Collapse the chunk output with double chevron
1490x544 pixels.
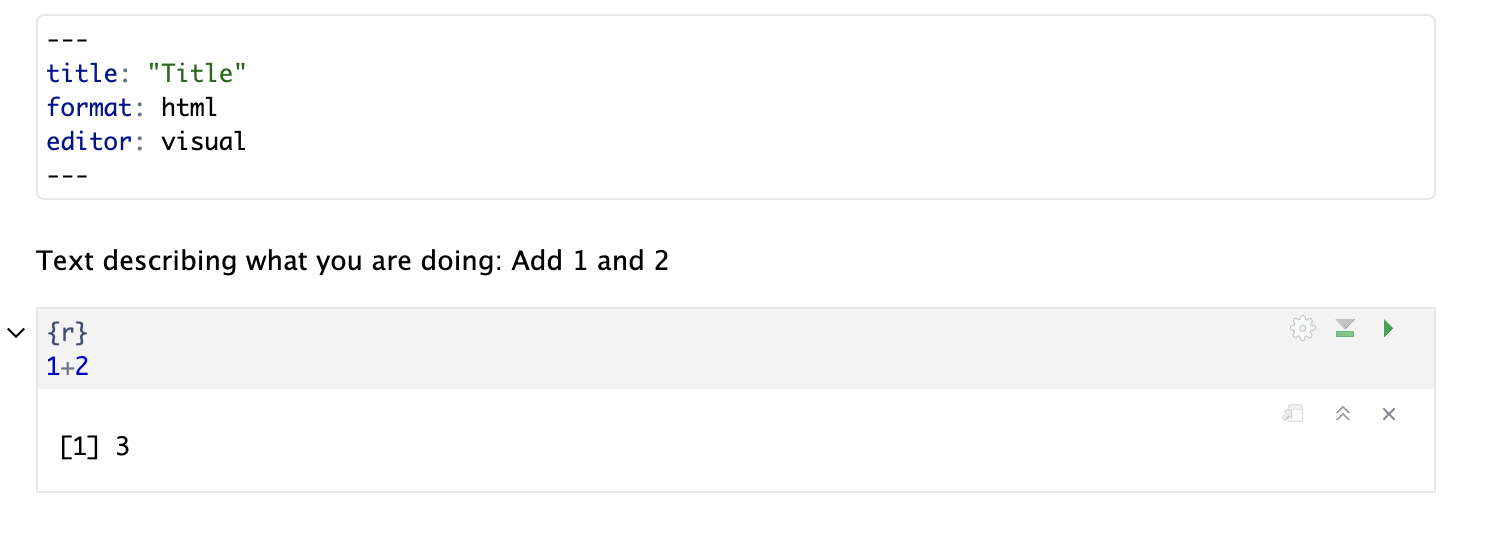1343,414
